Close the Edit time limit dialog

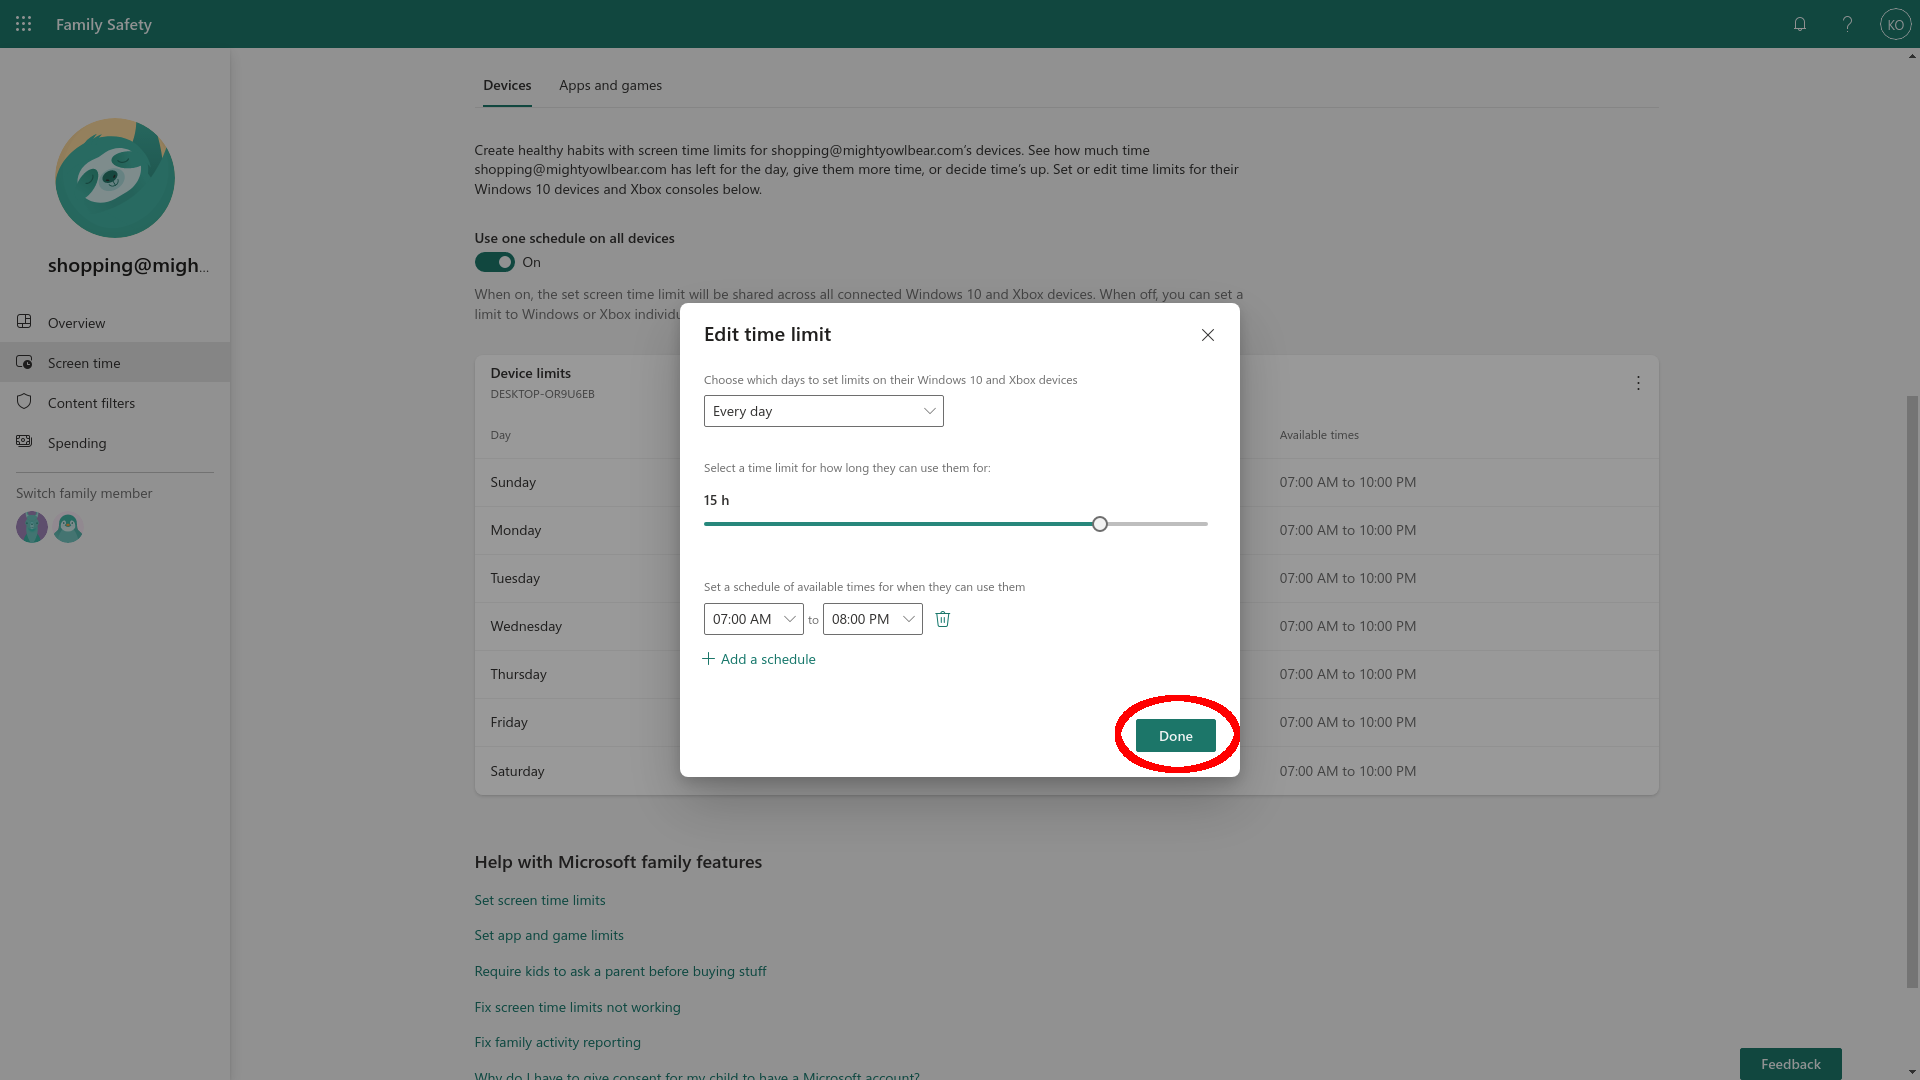(1208, 335)
